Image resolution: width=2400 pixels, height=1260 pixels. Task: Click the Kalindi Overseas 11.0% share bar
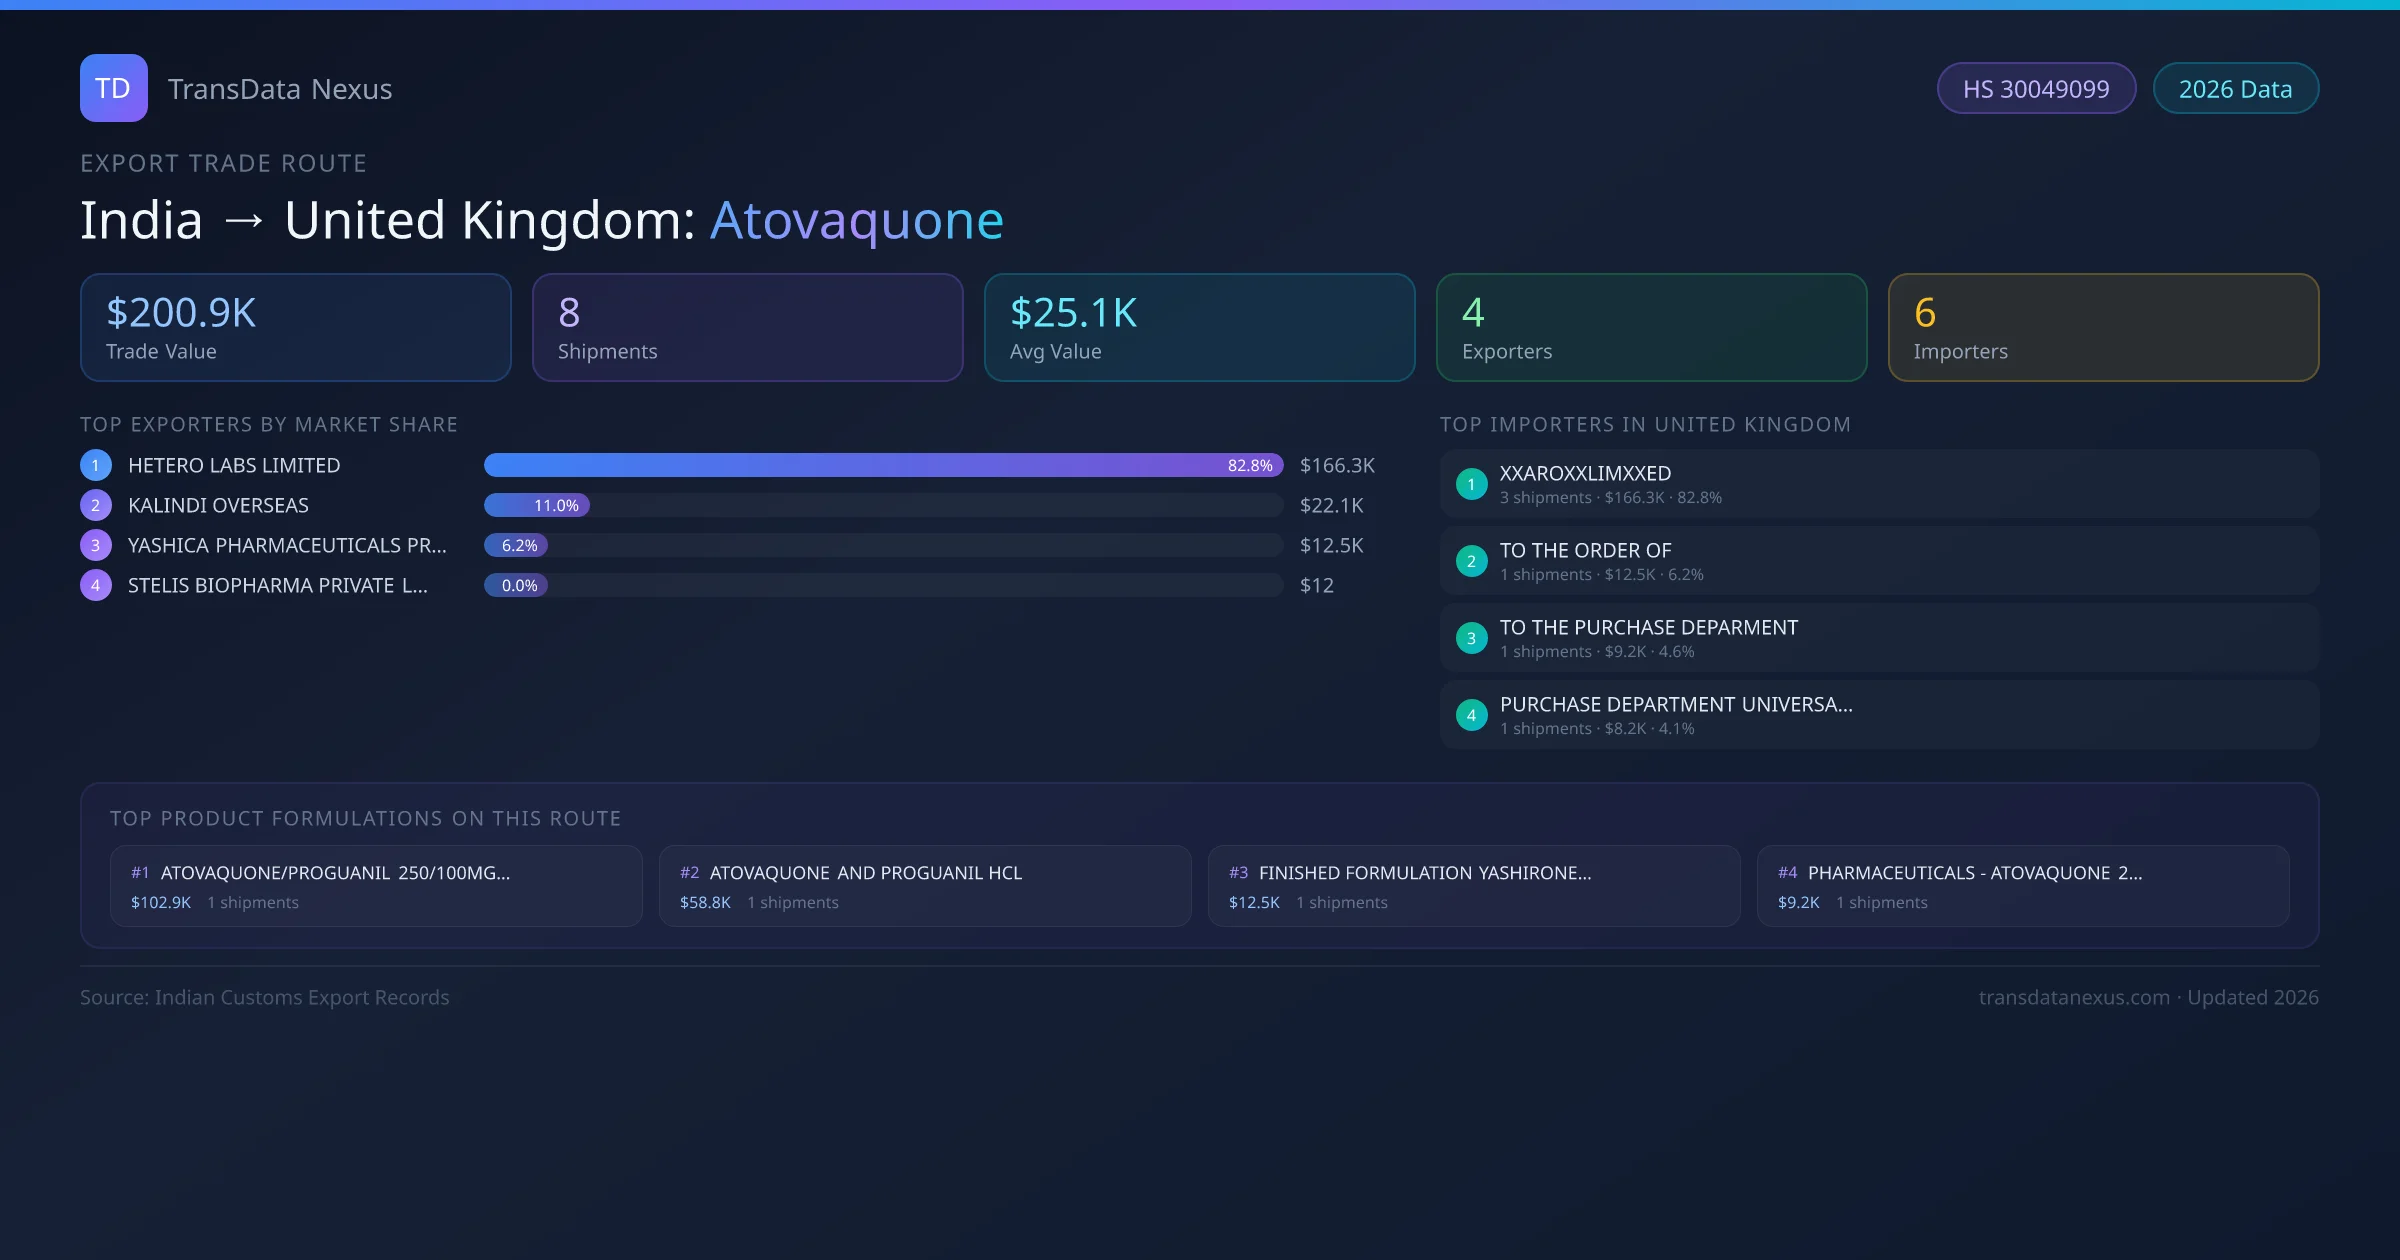[537, 505]
